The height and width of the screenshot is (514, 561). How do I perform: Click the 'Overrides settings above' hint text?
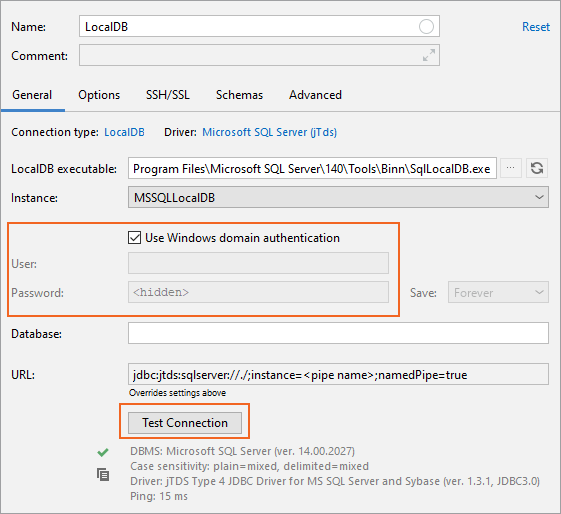(x=177, y=393)
